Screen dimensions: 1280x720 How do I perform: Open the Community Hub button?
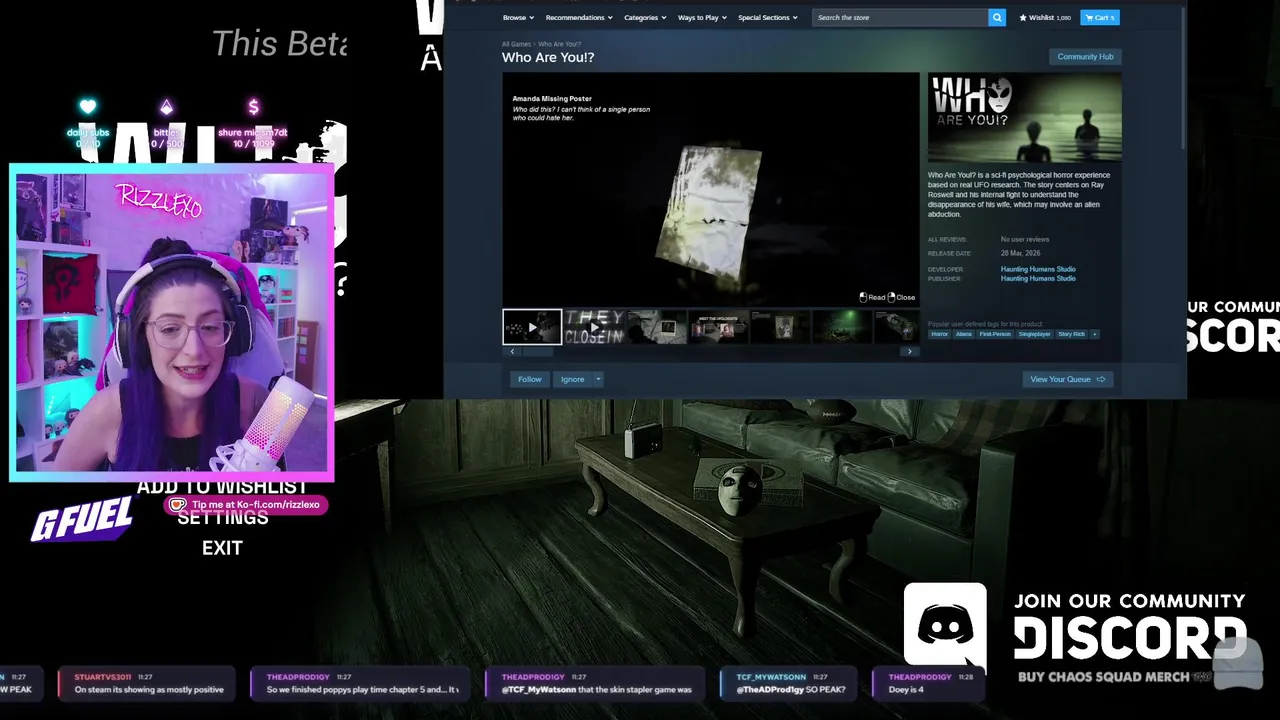click(1085, 57)
